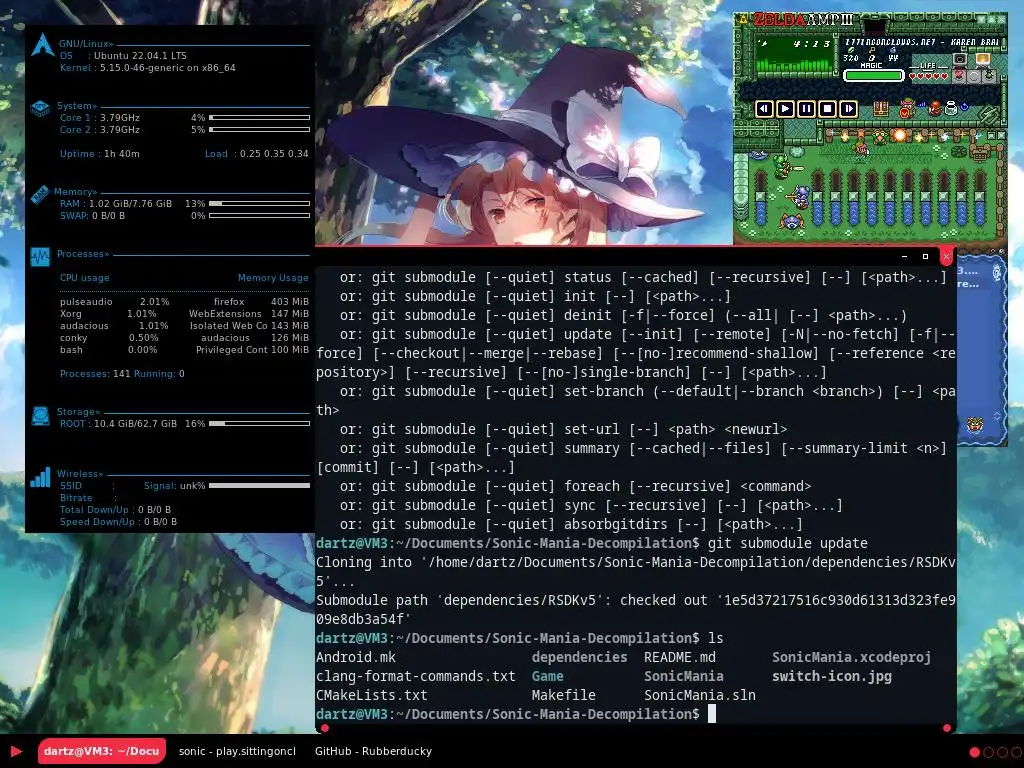Click the blue crab creature in equalizer
Viewport: 1024px width, 768px height.
tap(792, 221)
